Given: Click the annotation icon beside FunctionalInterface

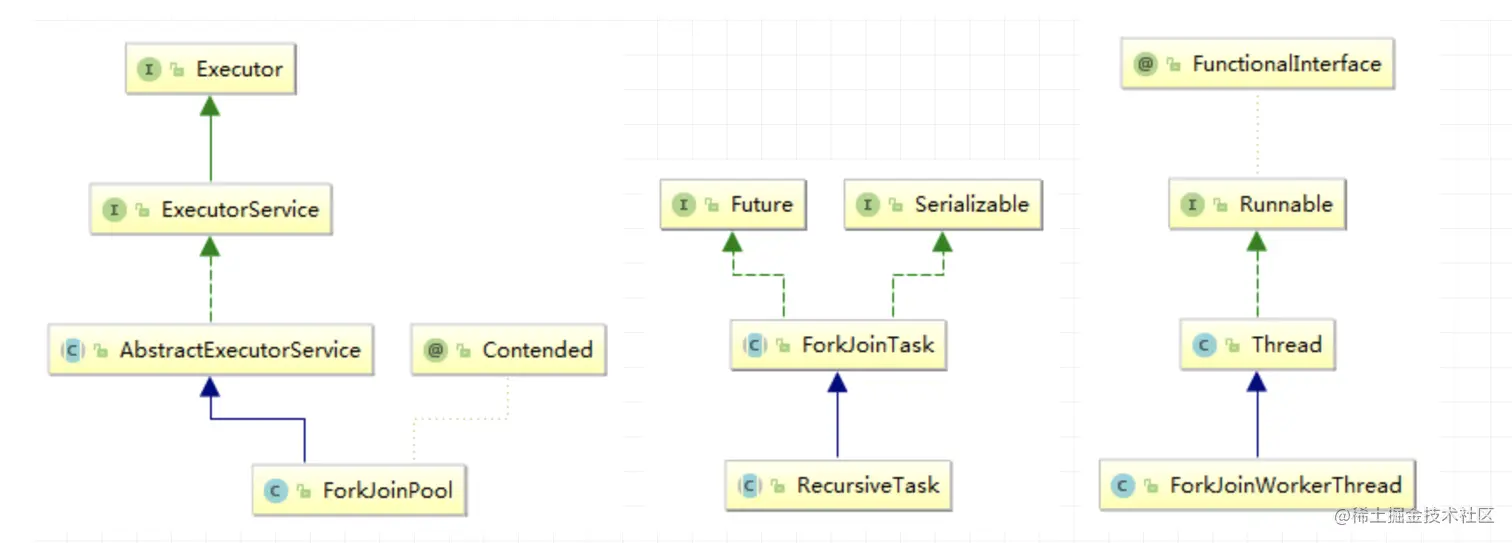Looking at the screenshot, I should coord(1145,65).
